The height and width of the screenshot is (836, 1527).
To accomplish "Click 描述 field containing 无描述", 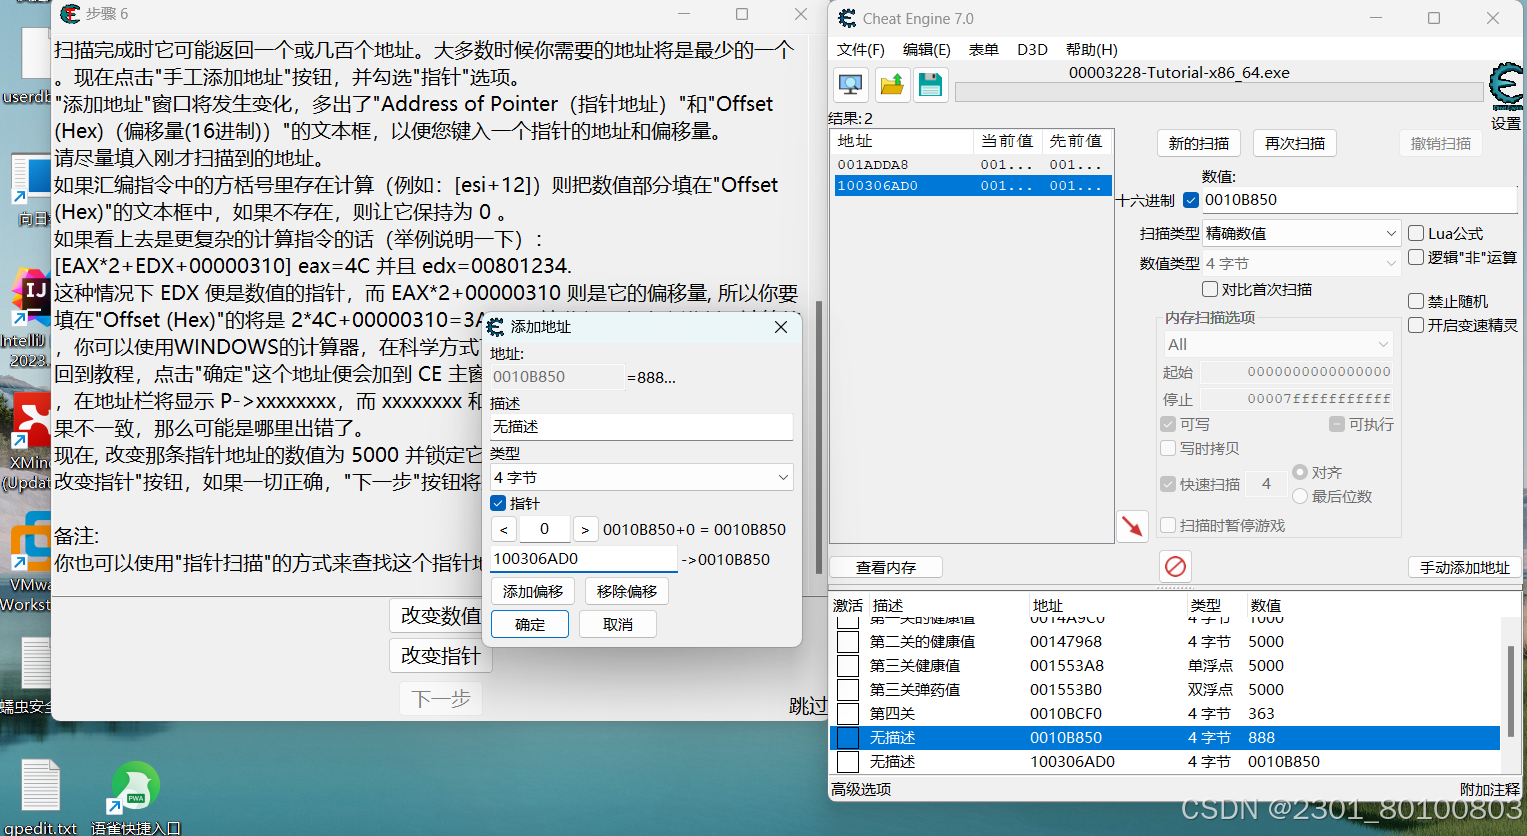I will pyautogui.click(x=641, y=427).
